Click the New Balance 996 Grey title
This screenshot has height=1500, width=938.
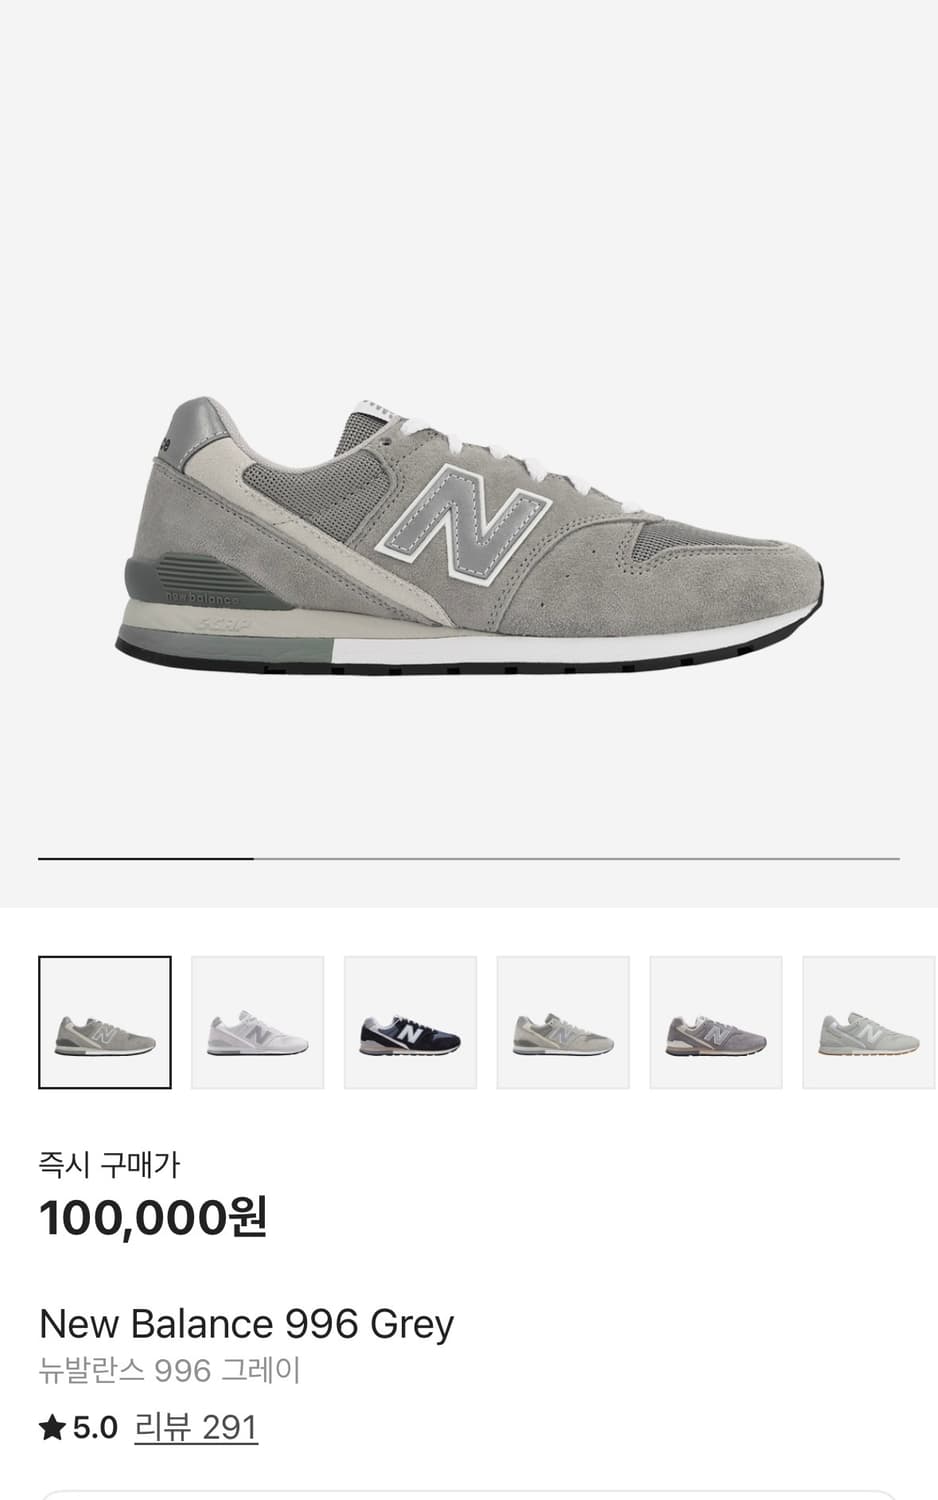click(x=247, y=1324)
